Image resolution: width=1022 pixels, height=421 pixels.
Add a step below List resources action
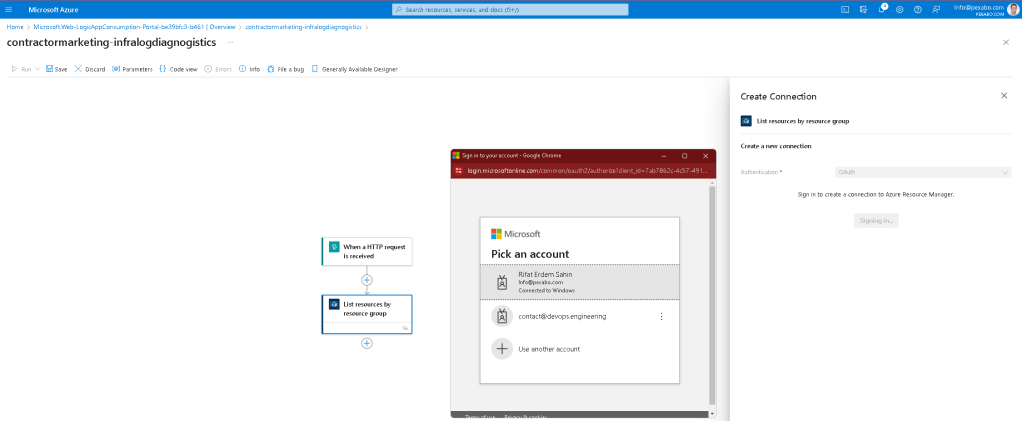(x=367, y=343)
